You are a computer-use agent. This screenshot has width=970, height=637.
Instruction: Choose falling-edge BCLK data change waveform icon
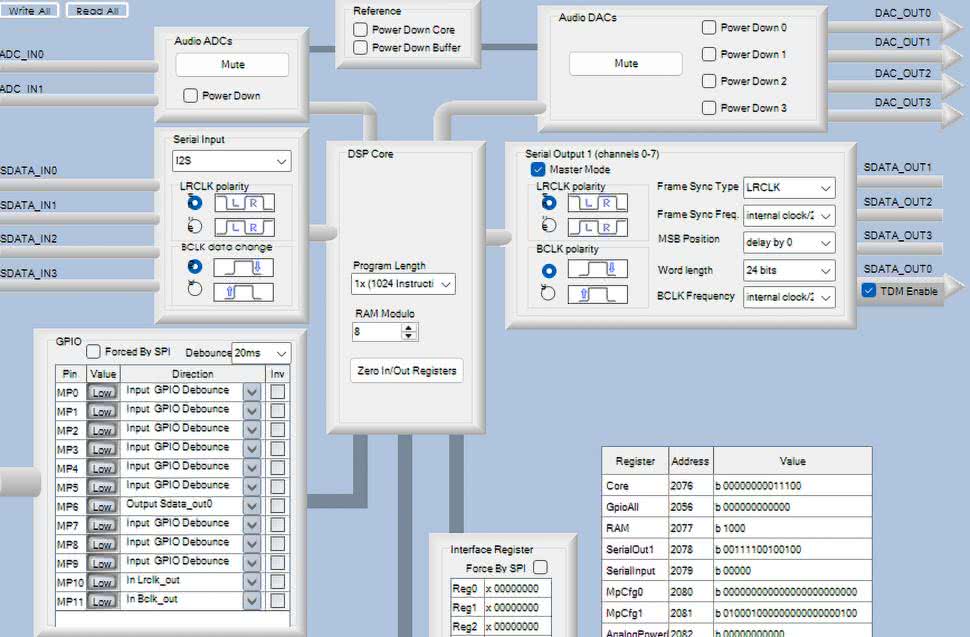pyautogui.click(x=244, y=267)
